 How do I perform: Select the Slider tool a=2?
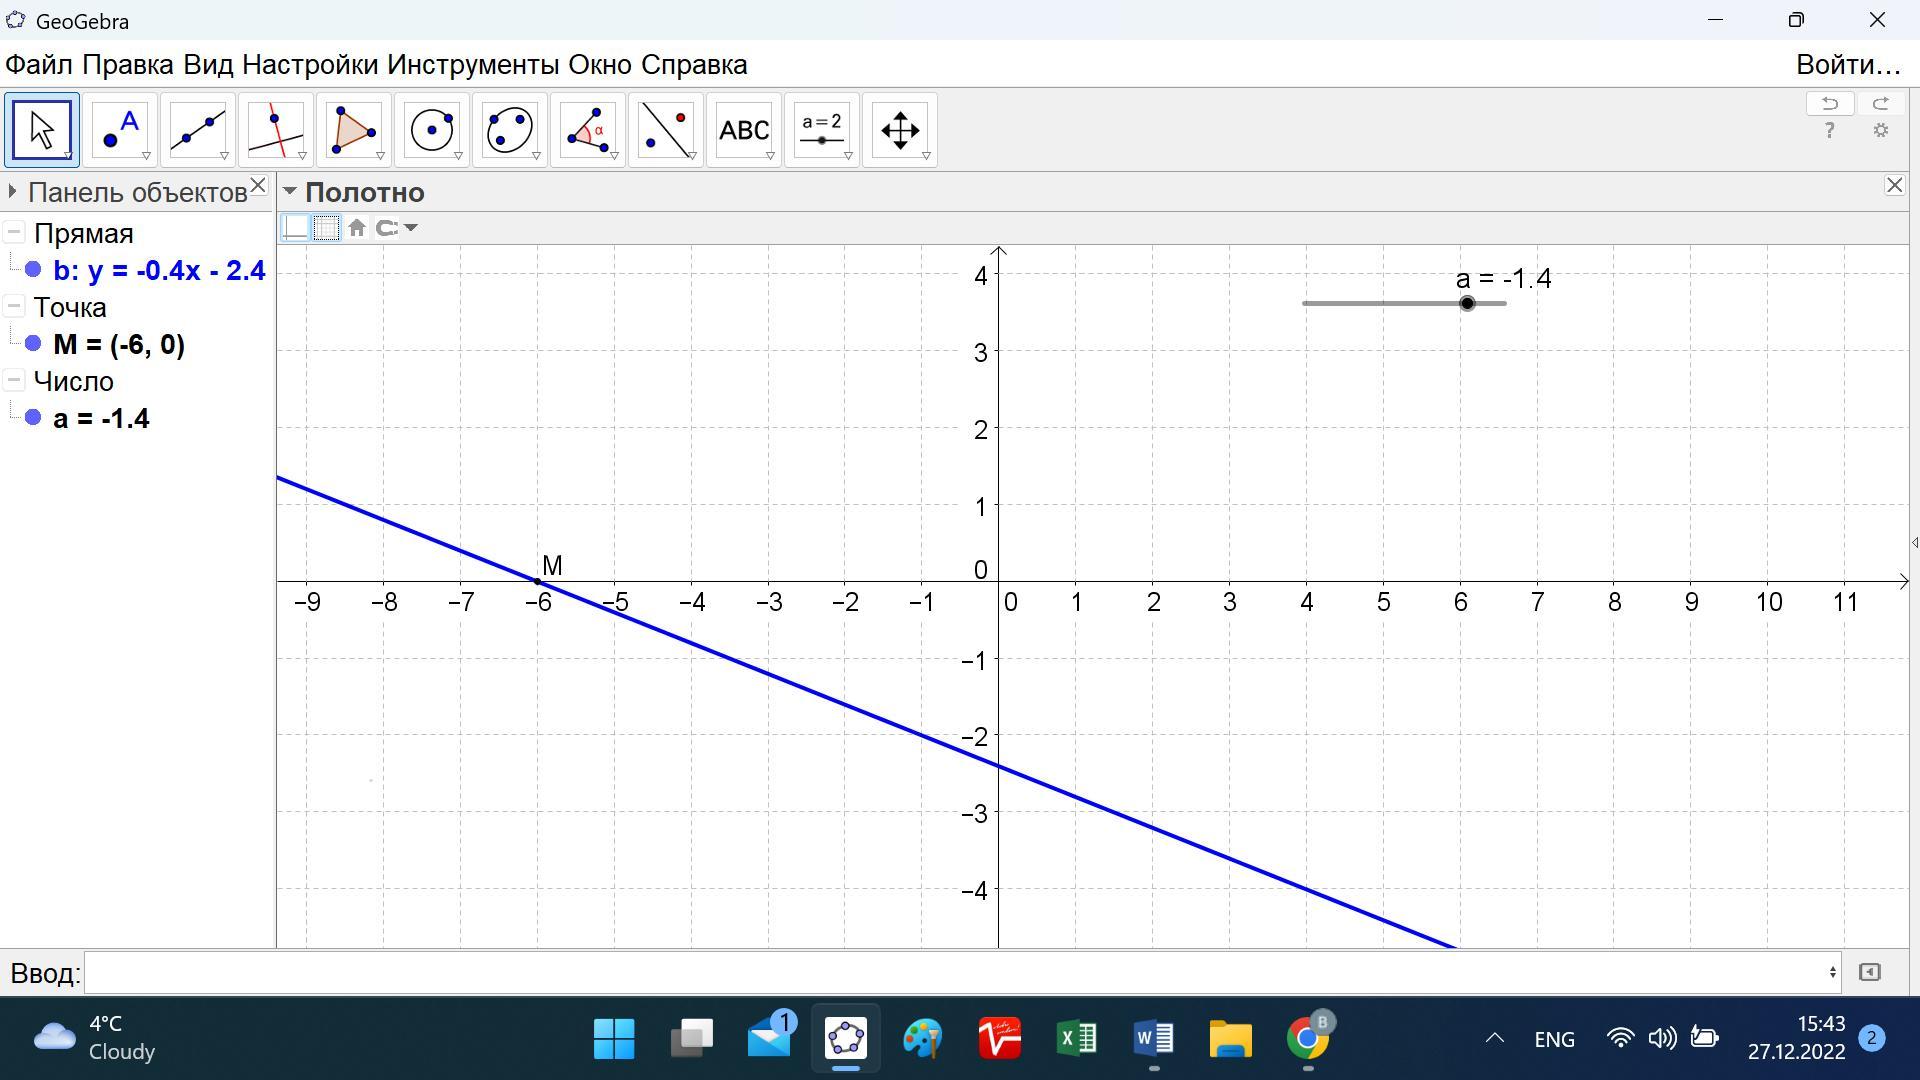click(822, 130)
